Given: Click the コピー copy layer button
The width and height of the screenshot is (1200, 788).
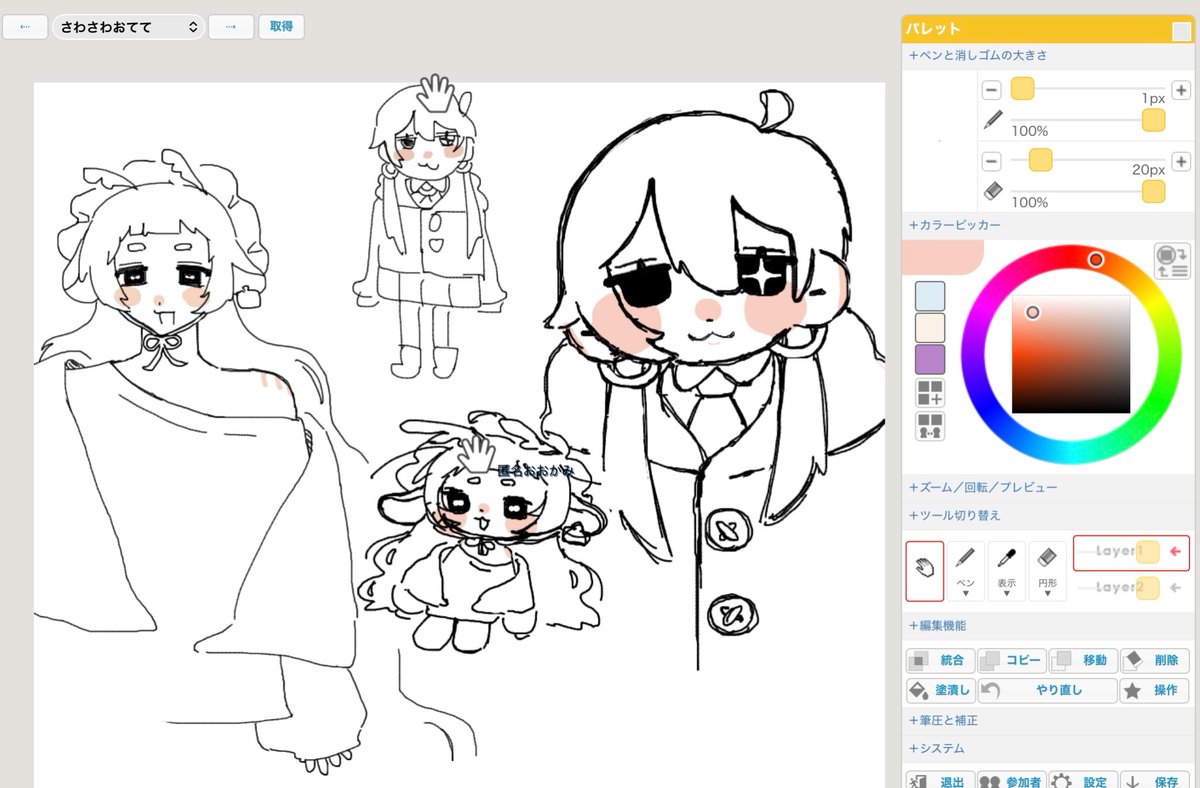Looking at the screenshot, I should 1012,661.
